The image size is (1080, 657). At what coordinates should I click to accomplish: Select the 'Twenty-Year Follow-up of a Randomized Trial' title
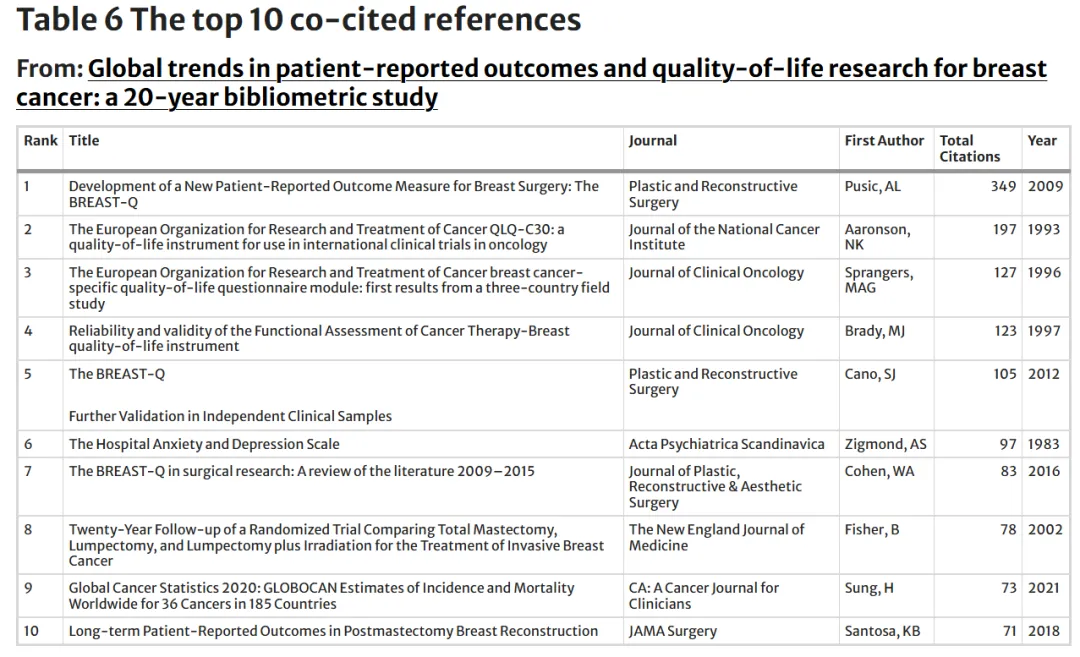pyautogui.click(x=336, y=545)
